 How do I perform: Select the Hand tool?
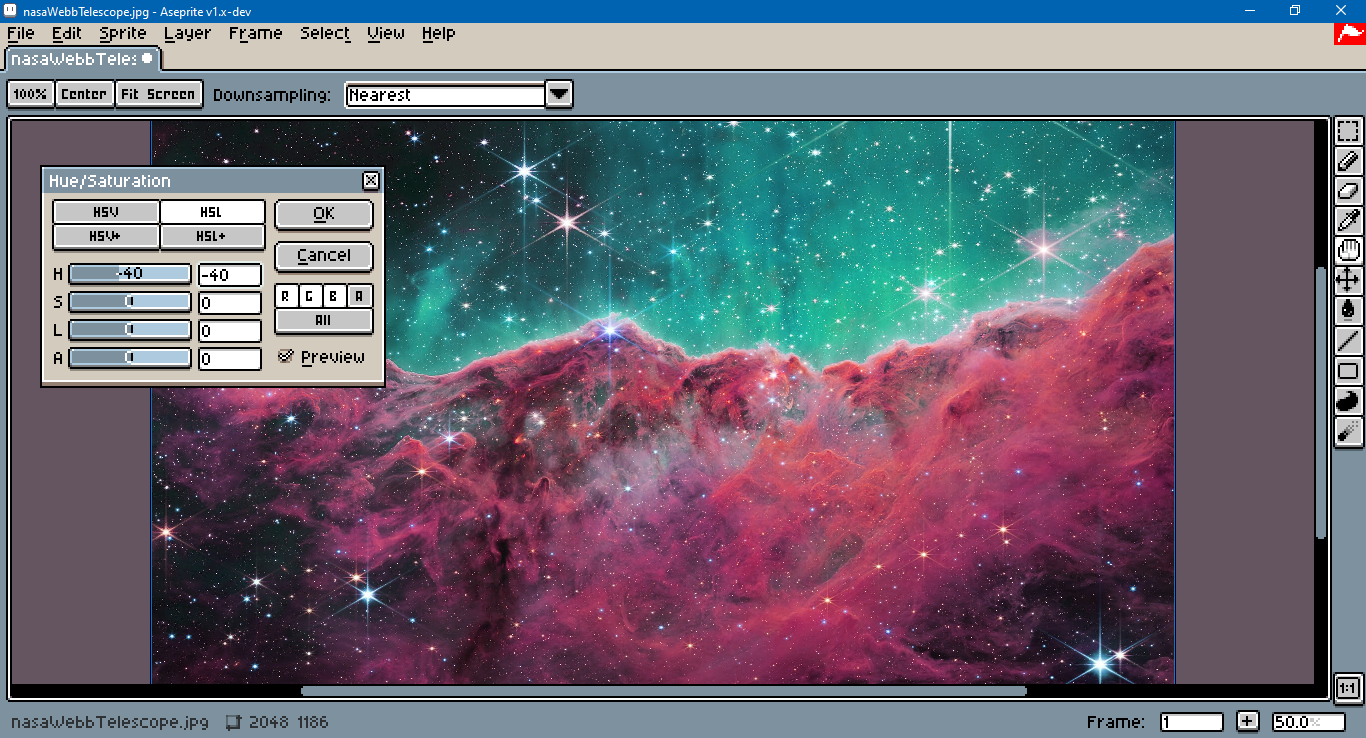[1348, 250]
